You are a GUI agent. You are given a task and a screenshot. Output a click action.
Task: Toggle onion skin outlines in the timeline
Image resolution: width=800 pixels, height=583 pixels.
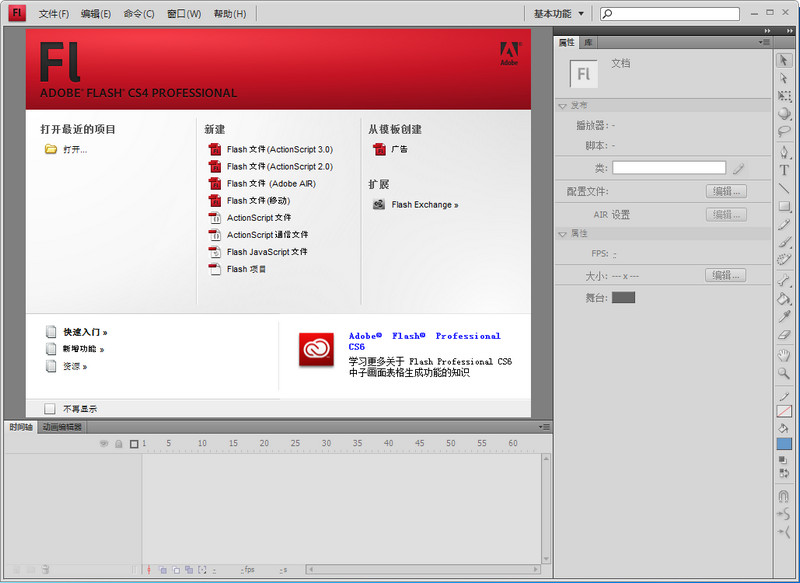176,570
